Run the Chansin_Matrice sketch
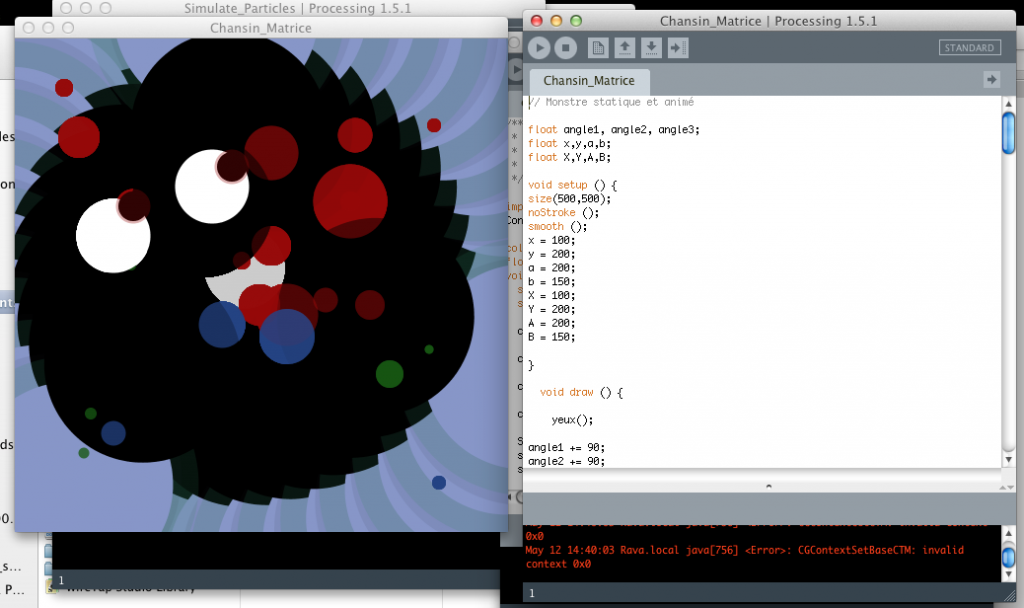Viewport: 1024px width, 608px height. click(539, 48)
